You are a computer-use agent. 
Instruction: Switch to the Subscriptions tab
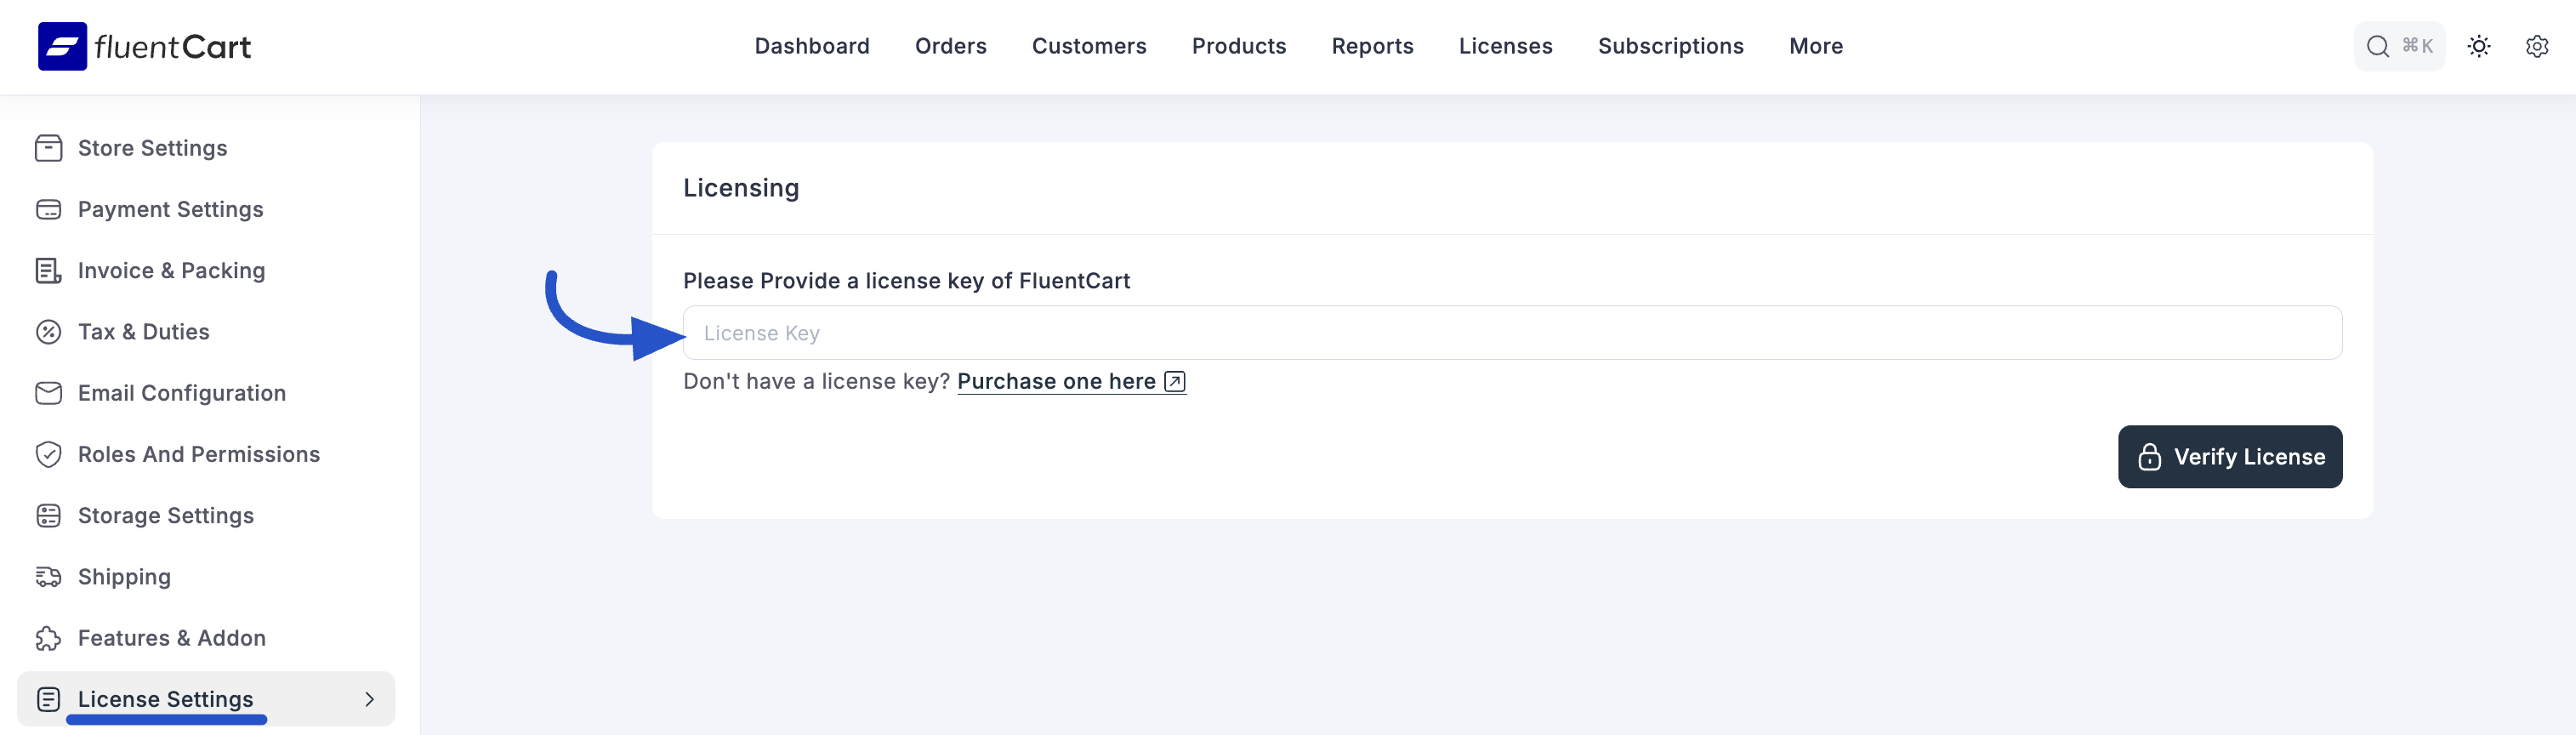pyautogui.click(x=1670, y=45)
